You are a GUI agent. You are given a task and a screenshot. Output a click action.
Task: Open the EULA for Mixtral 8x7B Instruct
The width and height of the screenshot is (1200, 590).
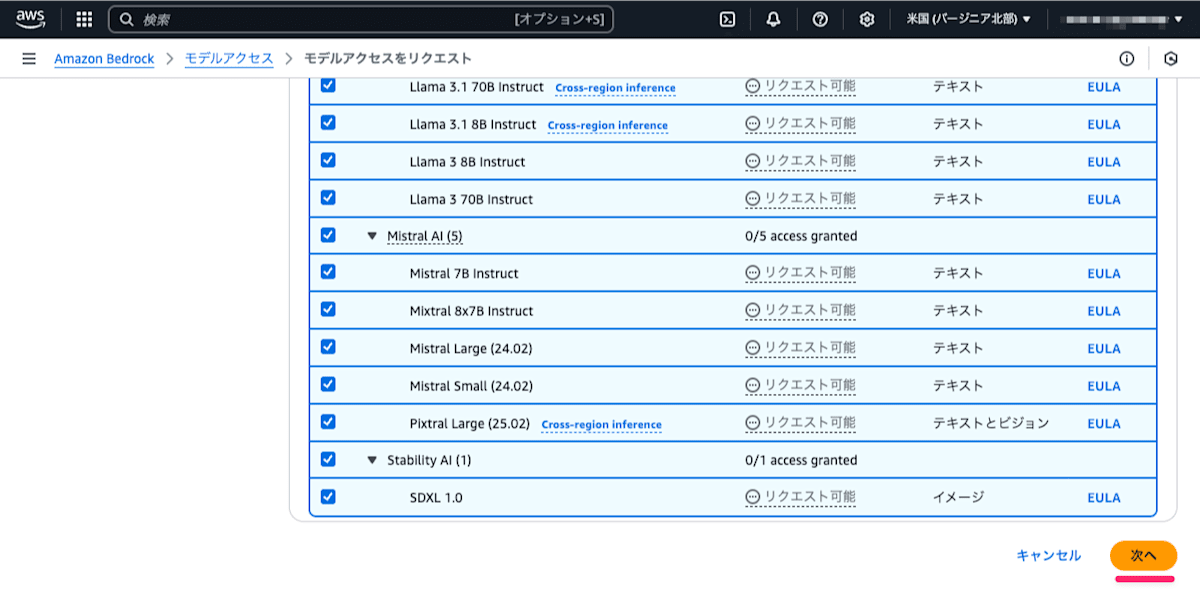[x=1104, y=311]
